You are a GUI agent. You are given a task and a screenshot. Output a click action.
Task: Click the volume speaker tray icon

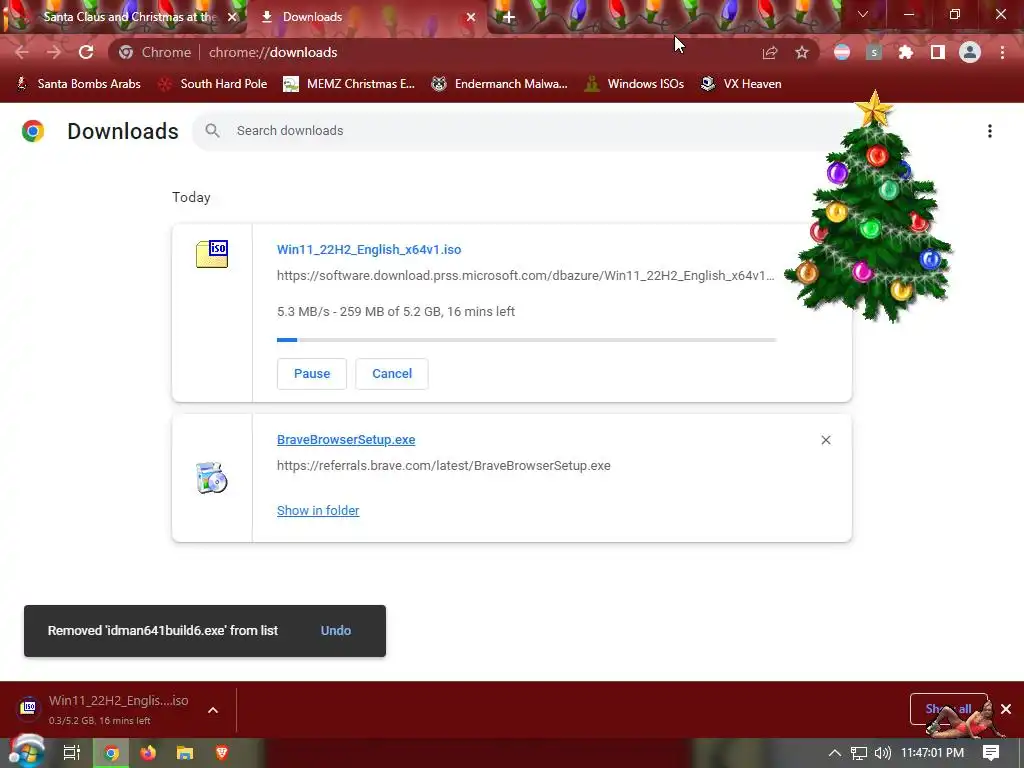[x=882, y=753]
